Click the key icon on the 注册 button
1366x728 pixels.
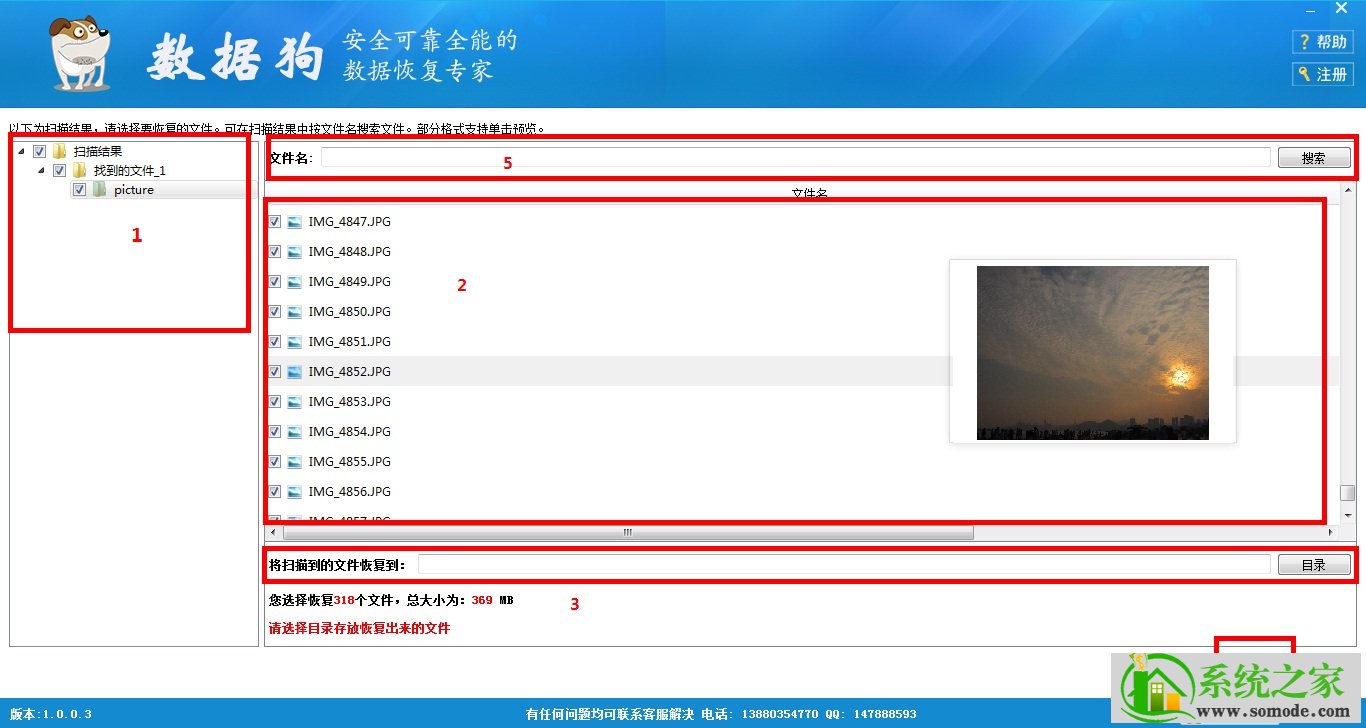pyautogui.click(x=1305, y=74)
